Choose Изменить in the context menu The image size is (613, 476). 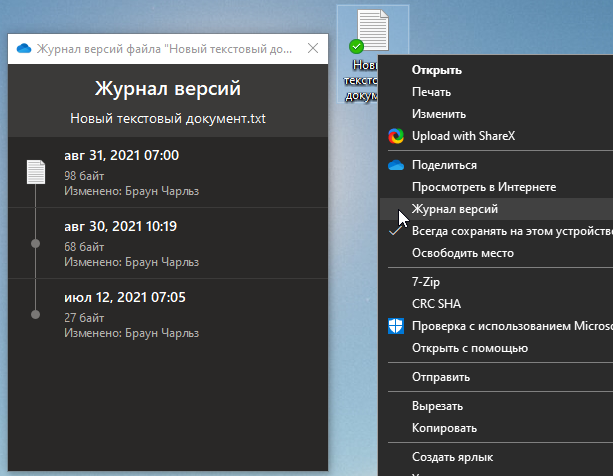click(496, 114)
